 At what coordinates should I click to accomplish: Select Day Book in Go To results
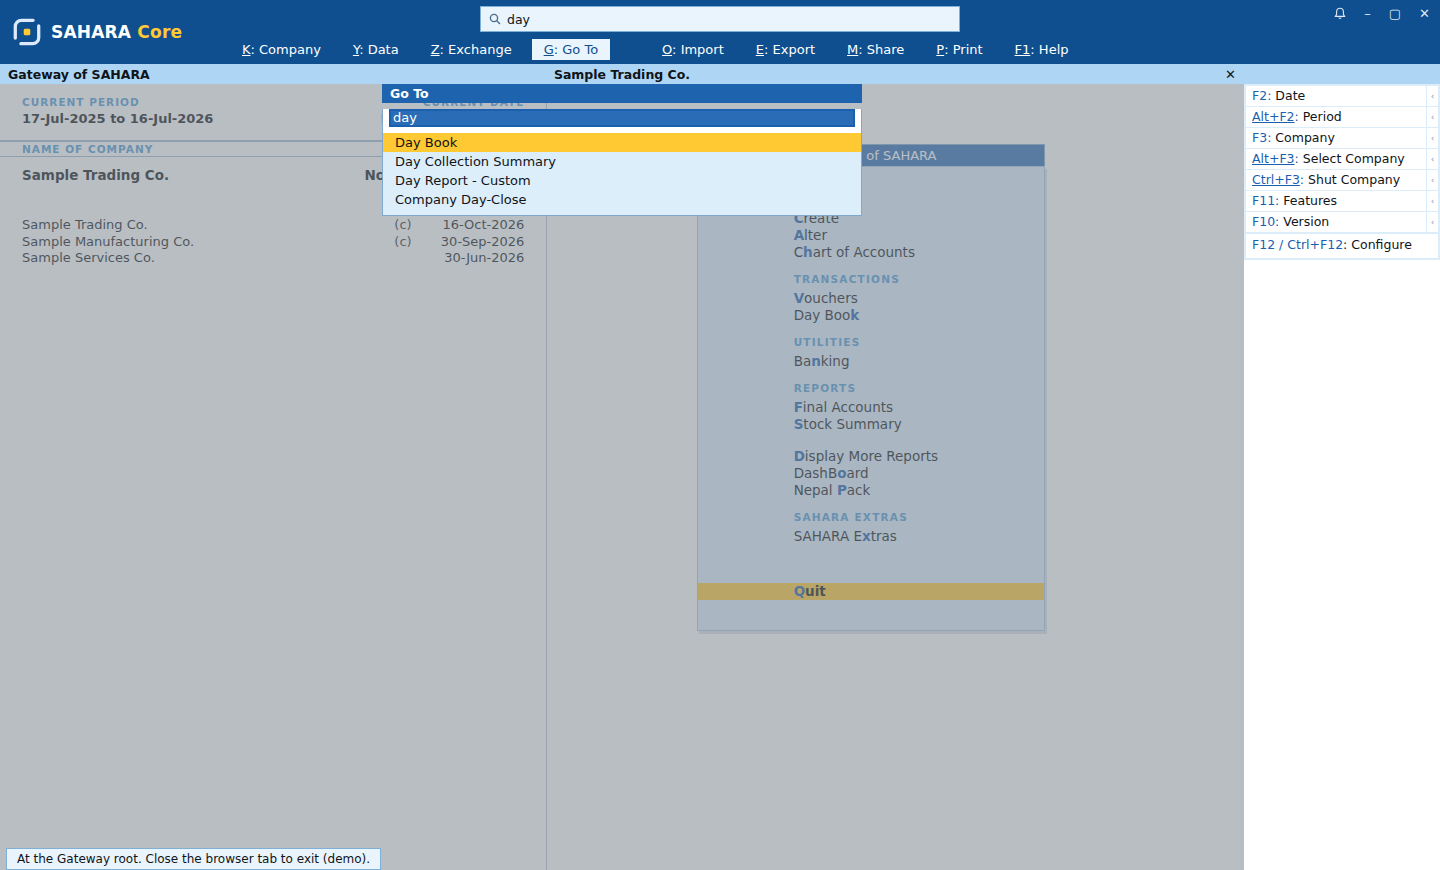(x=622, y=143)
